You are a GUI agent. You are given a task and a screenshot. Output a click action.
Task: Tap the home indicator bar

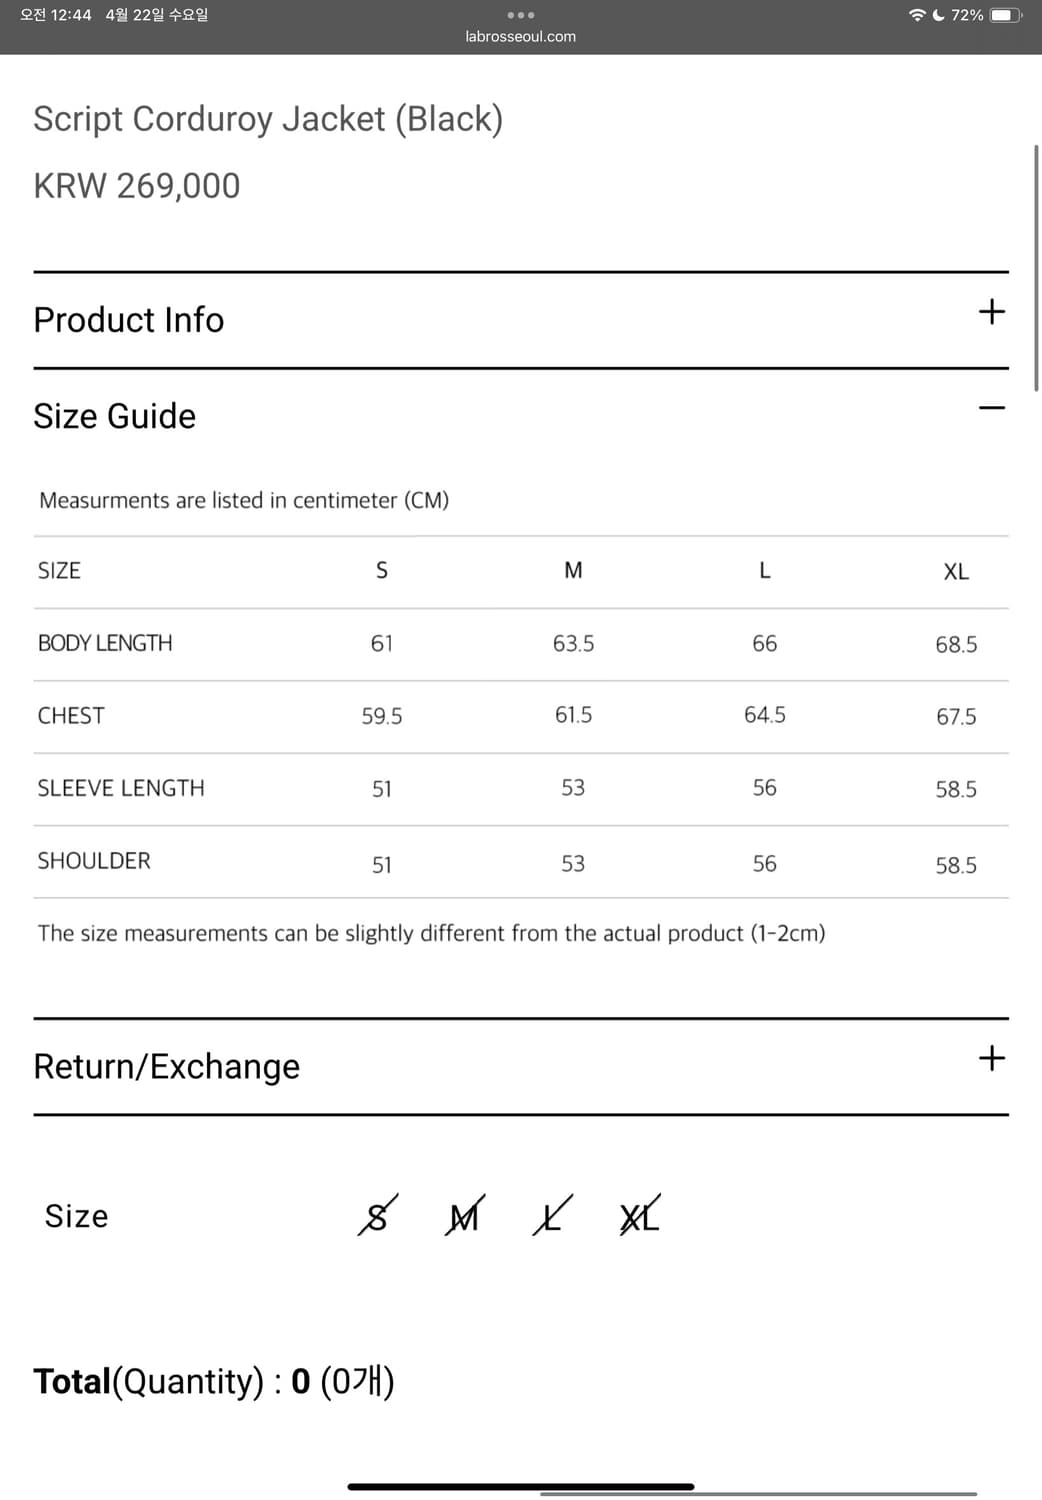521,1487
